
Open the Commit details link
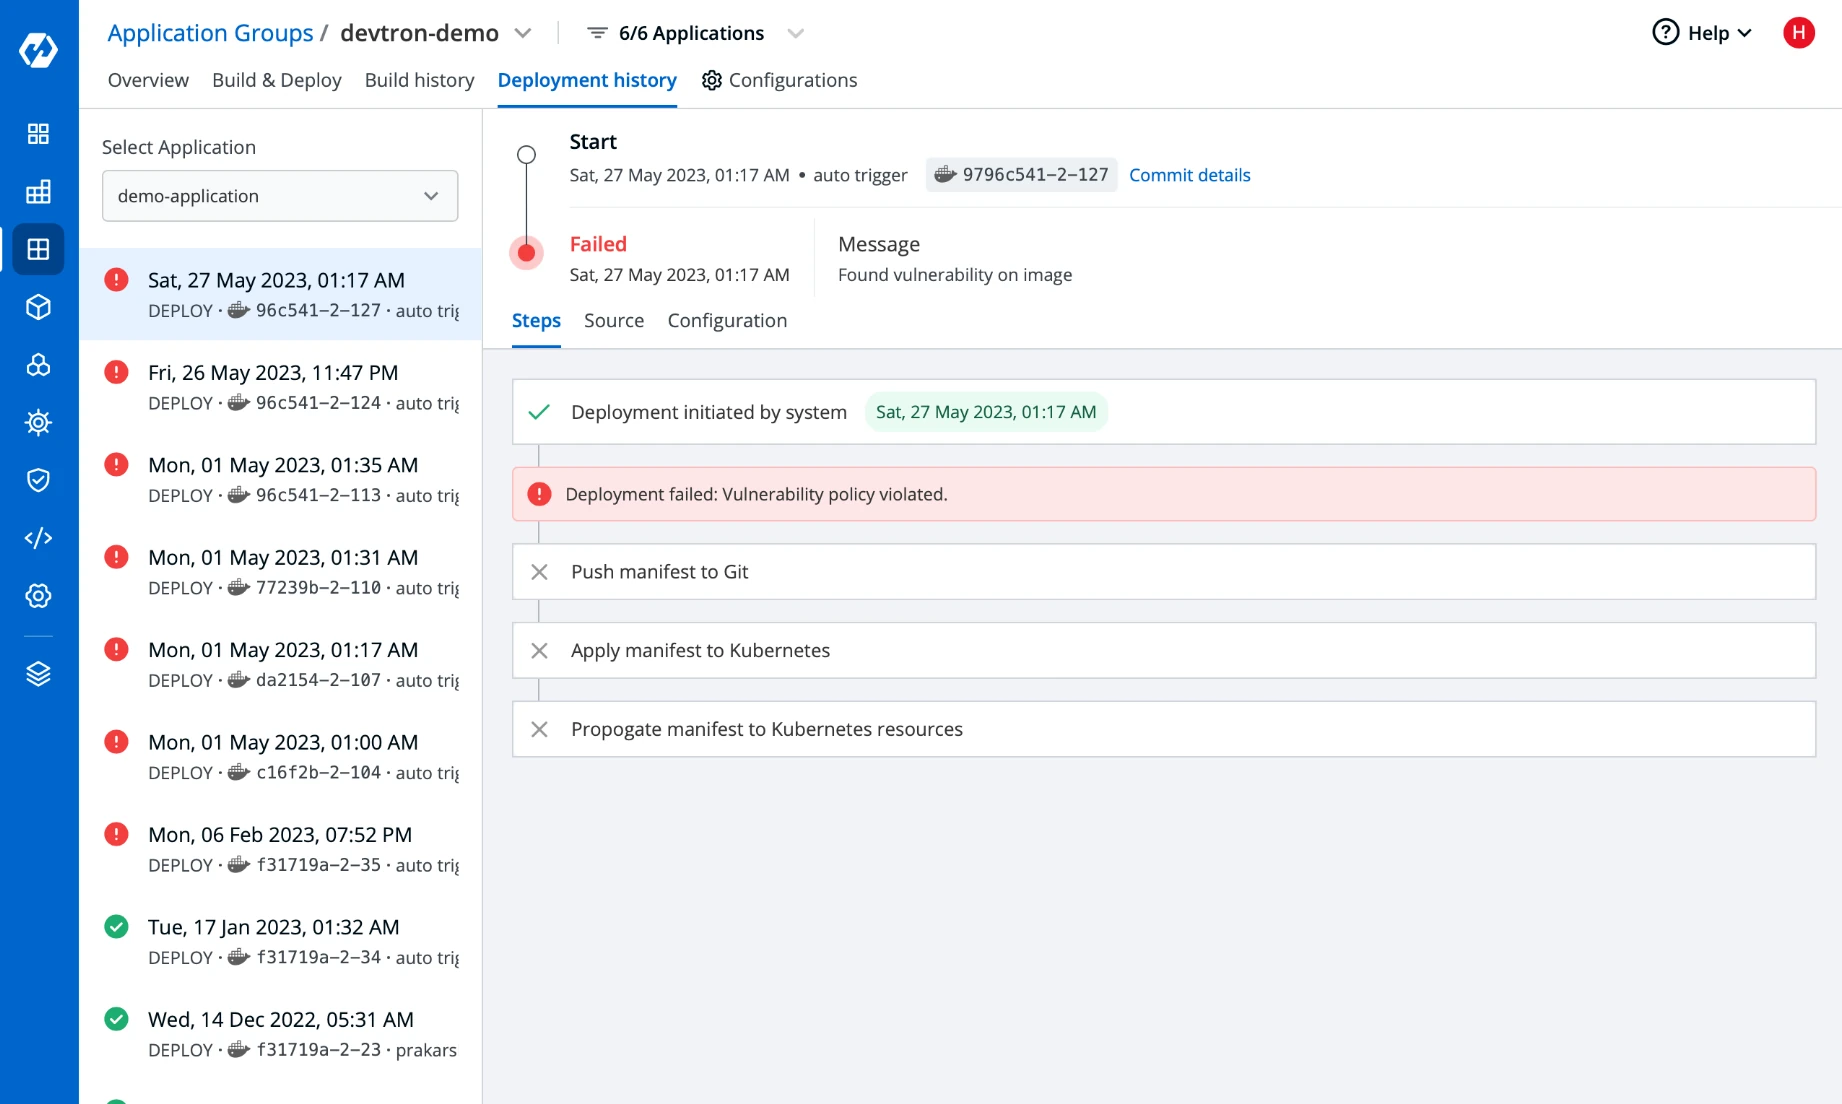1189,175
